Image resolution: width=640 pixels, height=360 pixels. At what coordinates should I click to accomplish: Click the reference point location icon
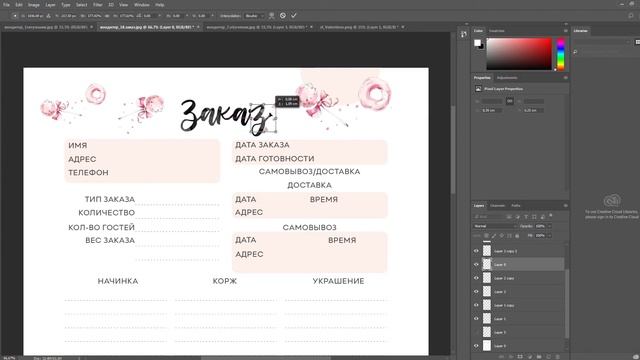pos(15,16)
